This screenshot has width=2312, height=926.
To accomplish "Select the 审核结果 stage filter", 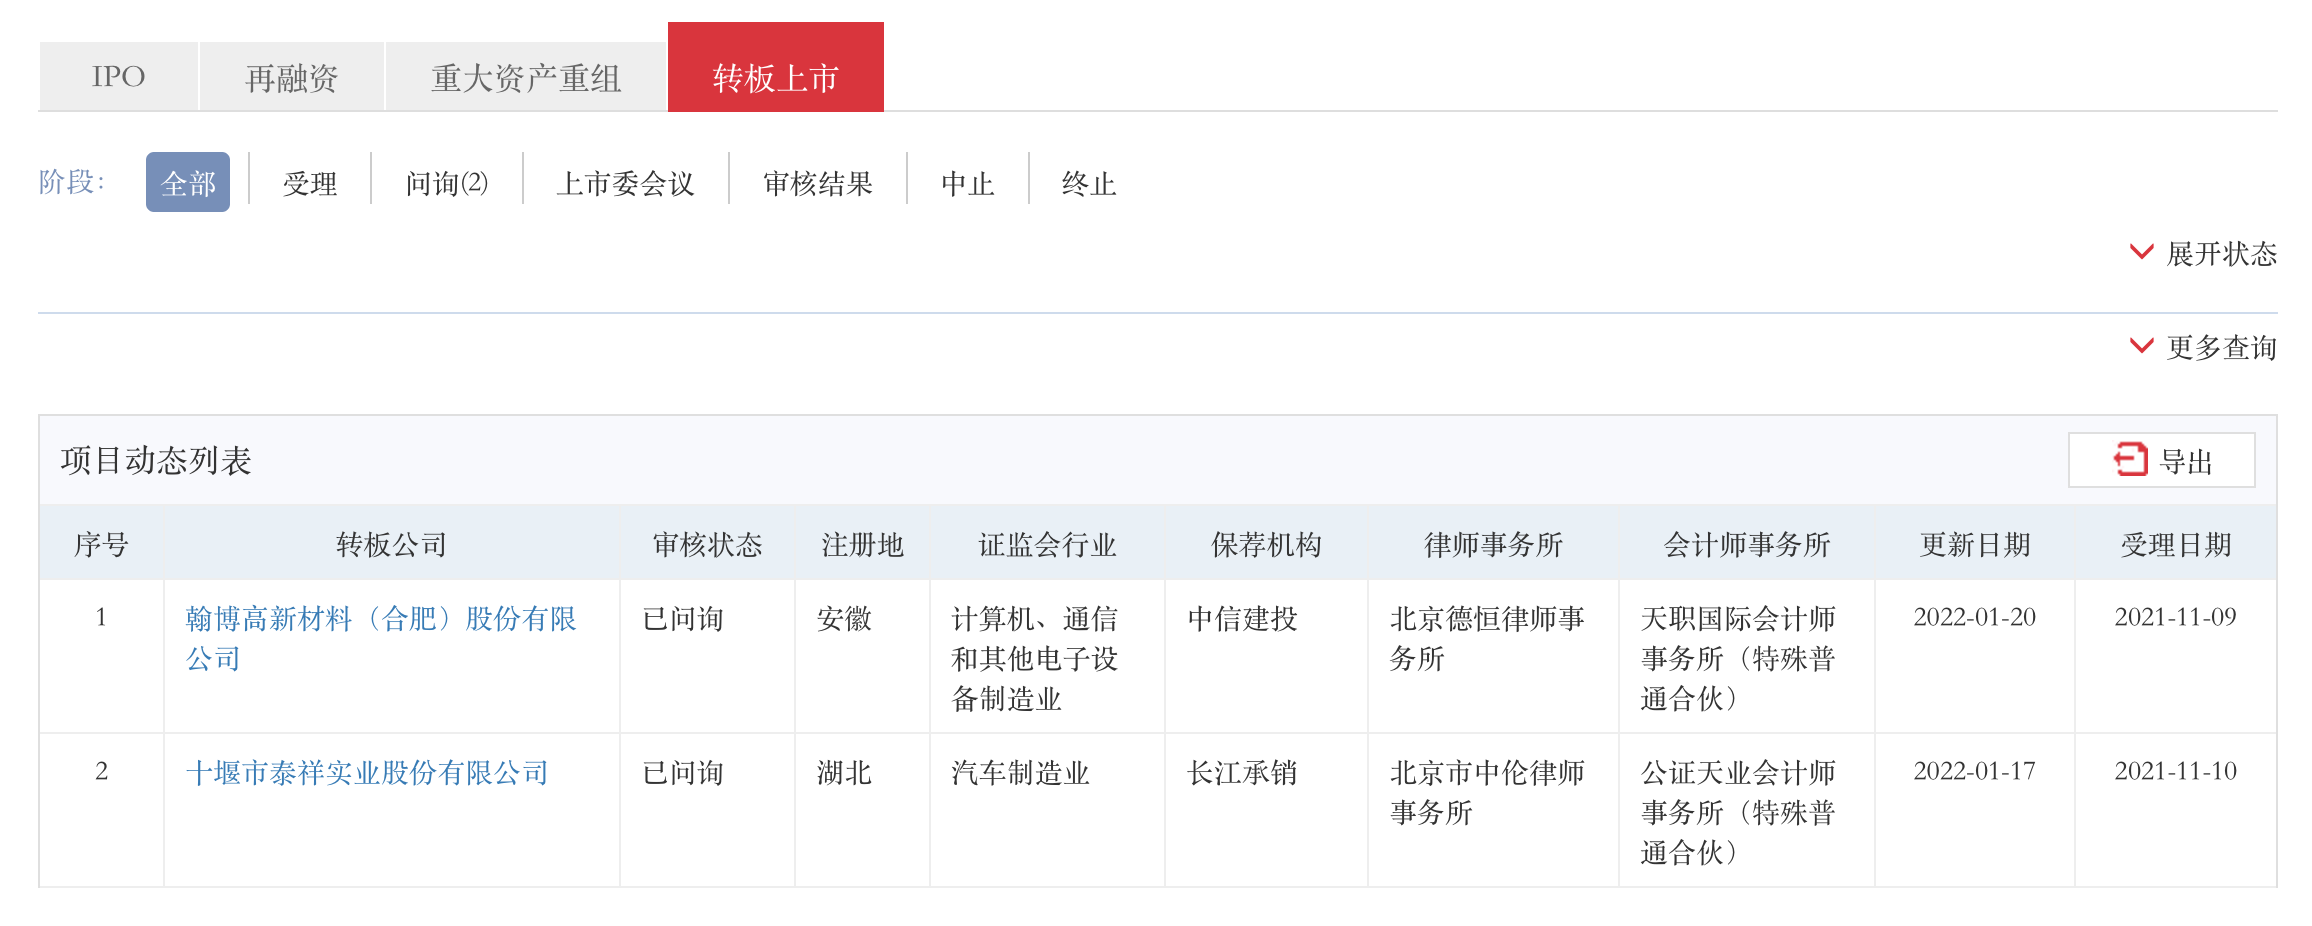I will click(x=817, y=183).
